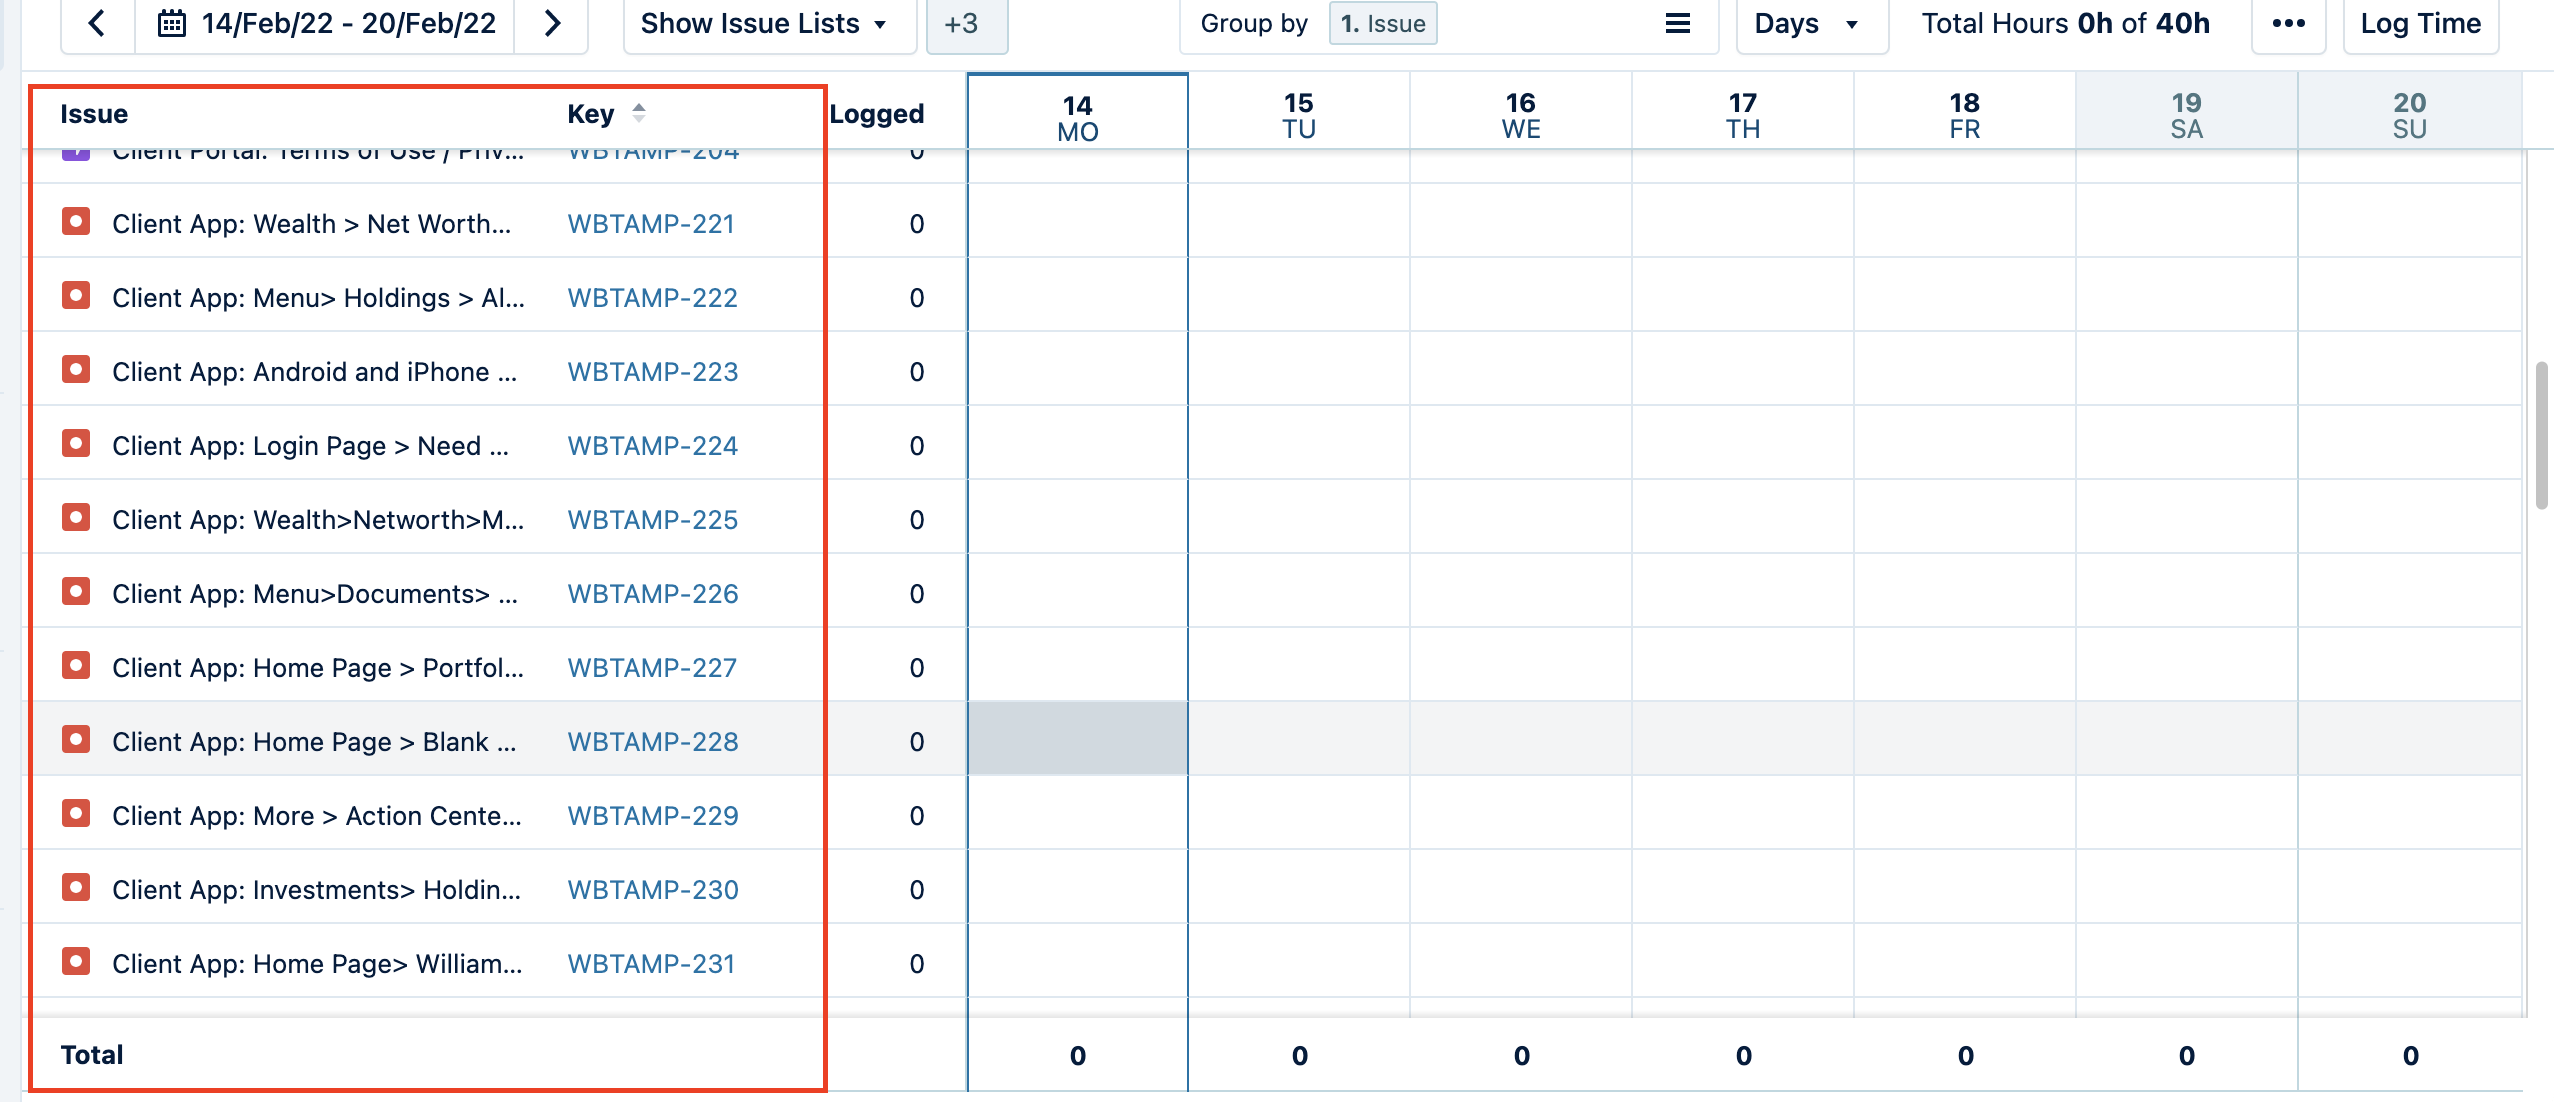The image size is (2554, 1102).
Task: Select the highlighted Monday cell for WBTAMP-228
Action: pyautogui.click(x=1077, y=738)
